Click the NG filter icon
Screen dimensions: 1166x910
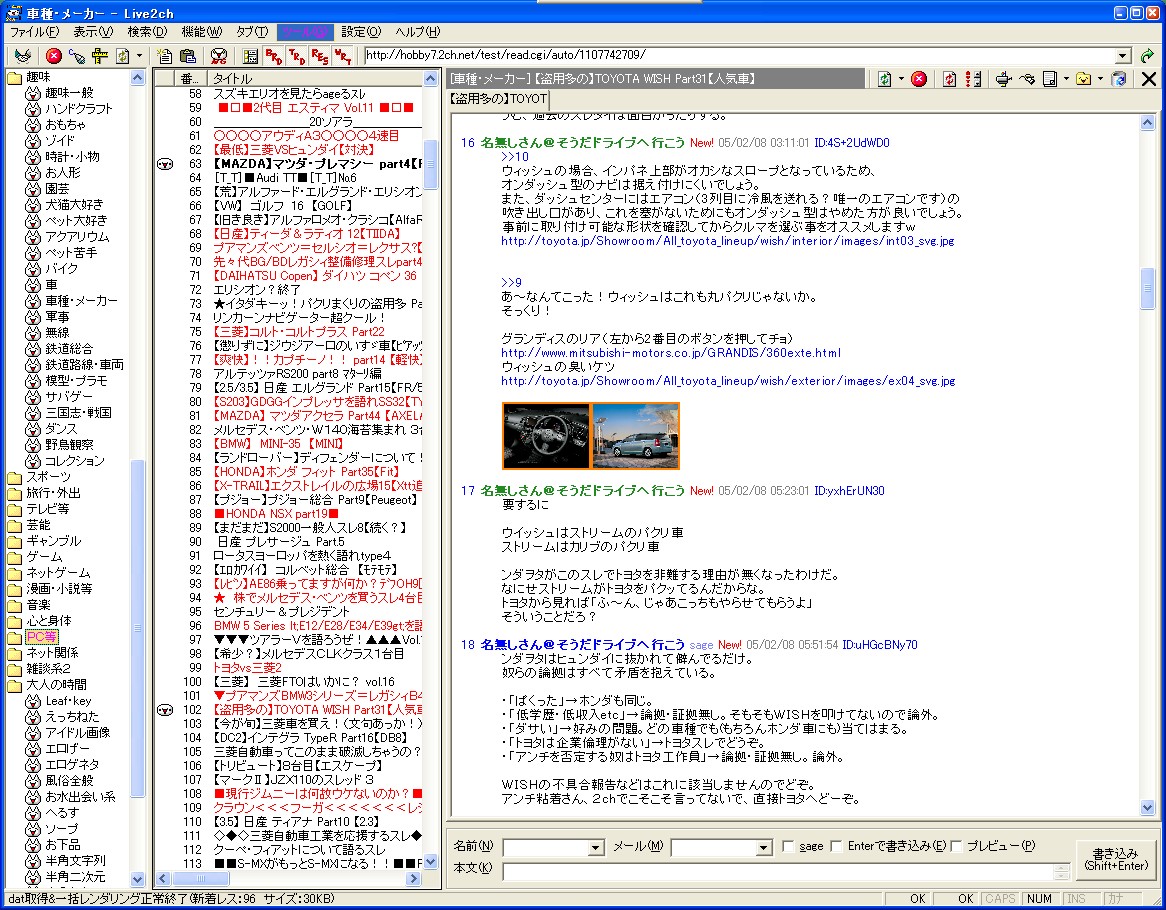(219, 56)
